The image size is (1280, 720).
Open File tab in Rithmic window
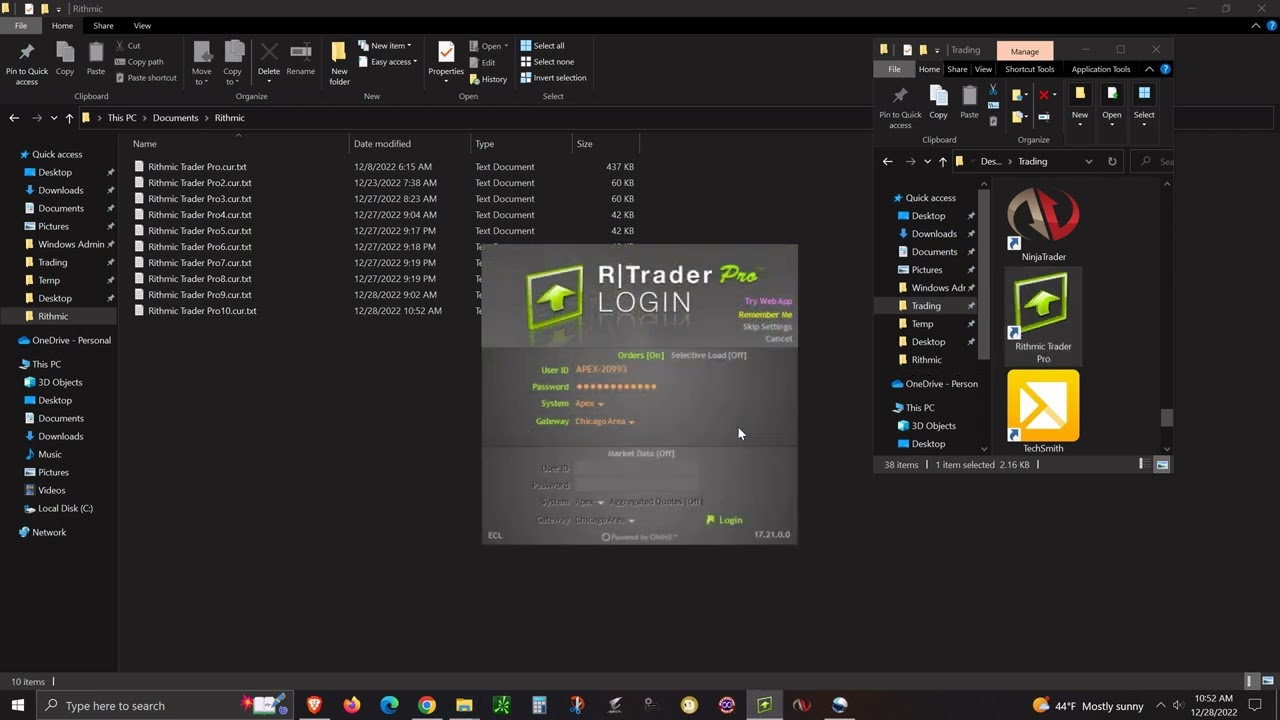coord(21,26)
